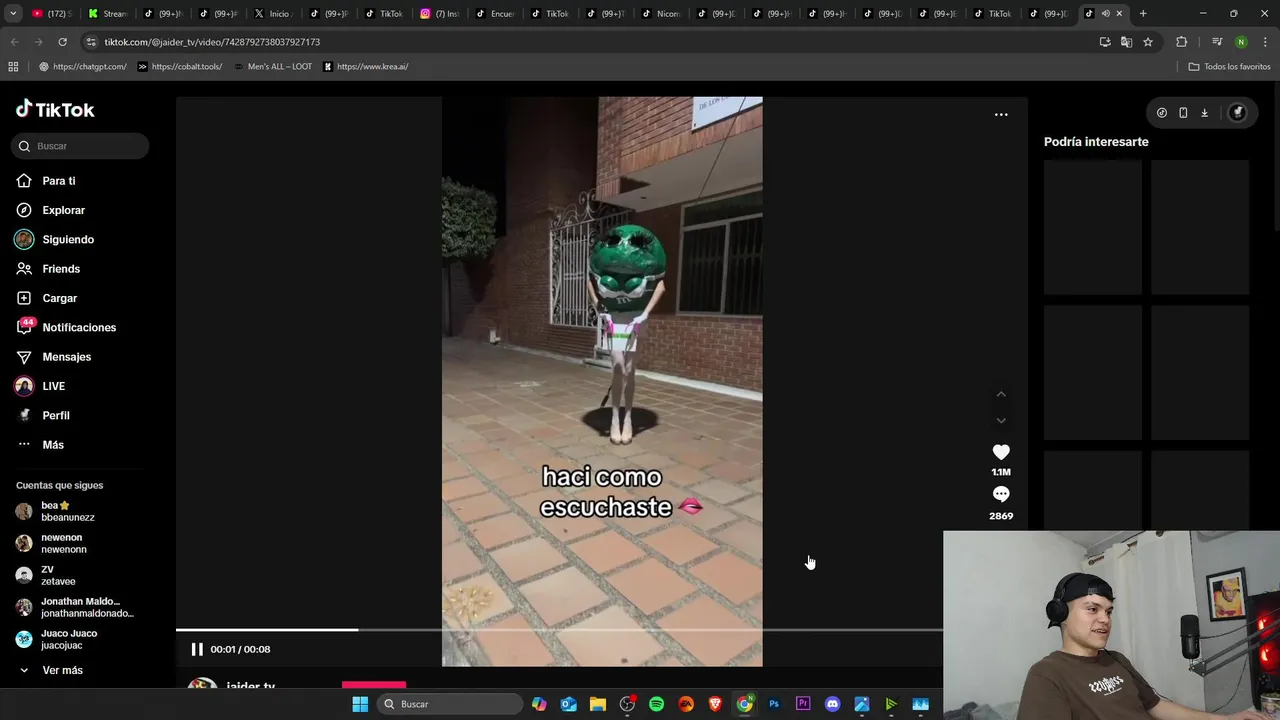Switch to the Stream tab

(x=107, y=13)
